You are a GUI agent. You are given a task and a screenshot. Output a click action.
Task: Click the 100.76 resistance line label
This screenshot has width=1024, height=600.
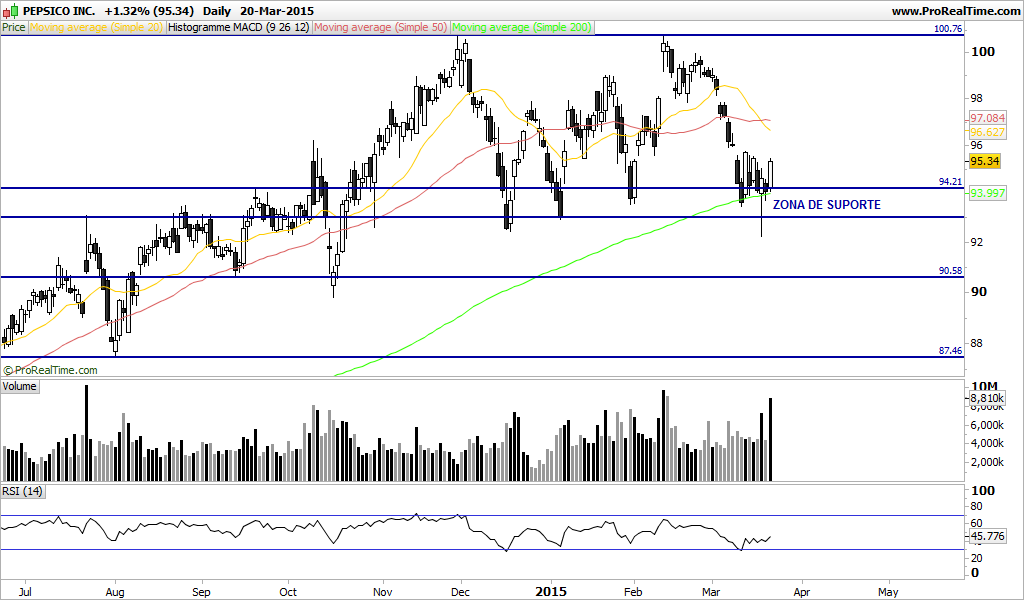(x=948, y=29)
